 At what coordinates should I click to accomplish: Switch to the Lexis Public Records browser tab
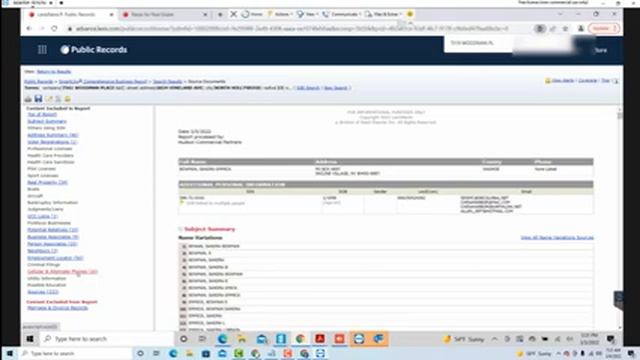click(x=70, y=14)
